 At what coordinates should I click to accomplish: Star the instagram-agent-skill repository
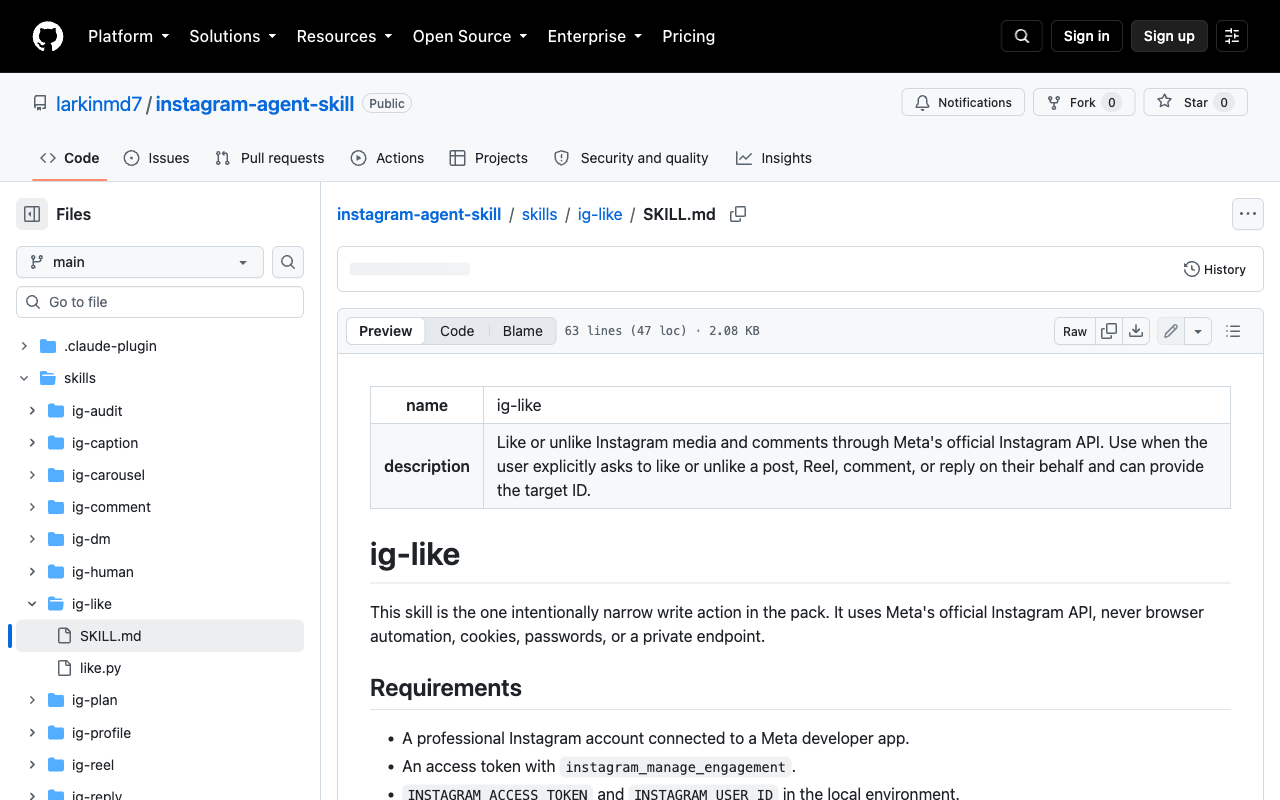(x=1196, y=103)
